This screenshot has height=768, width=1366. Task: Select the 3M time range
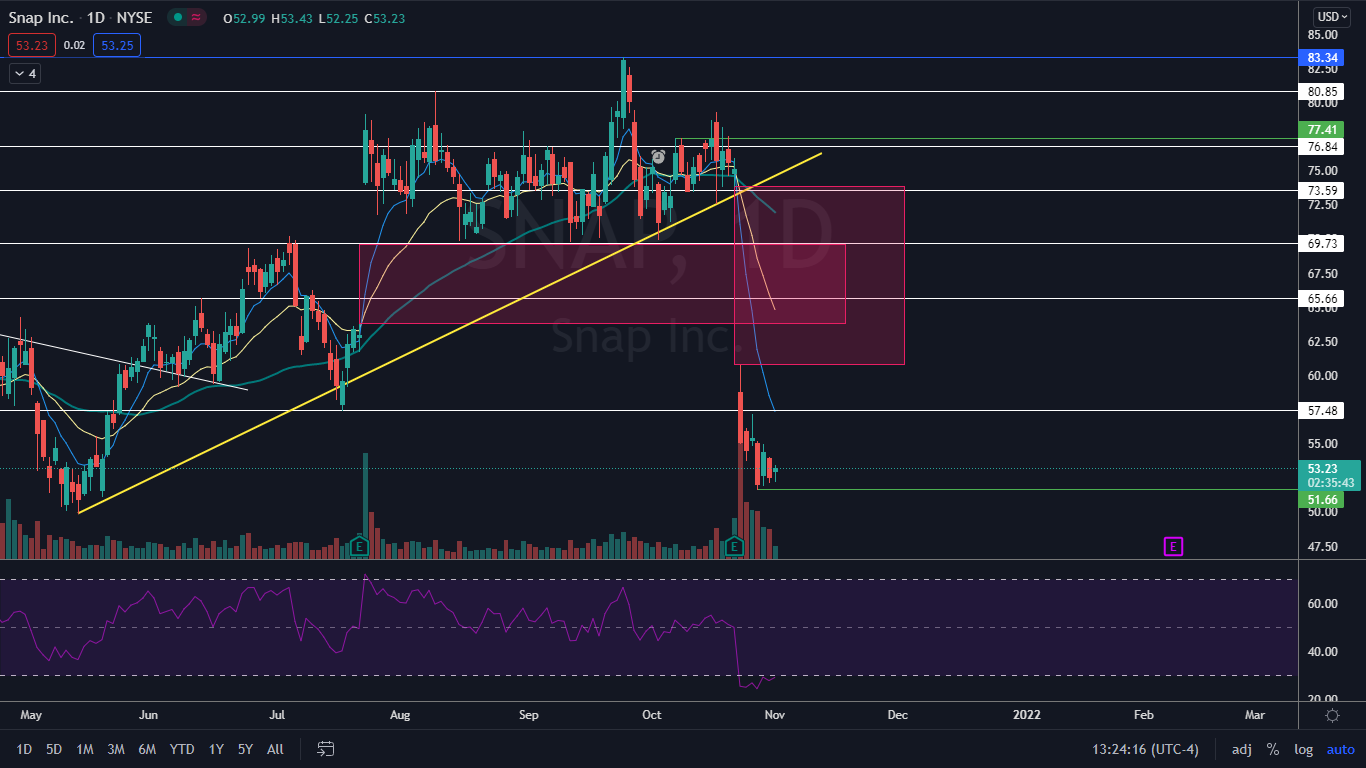click(116, 749)
